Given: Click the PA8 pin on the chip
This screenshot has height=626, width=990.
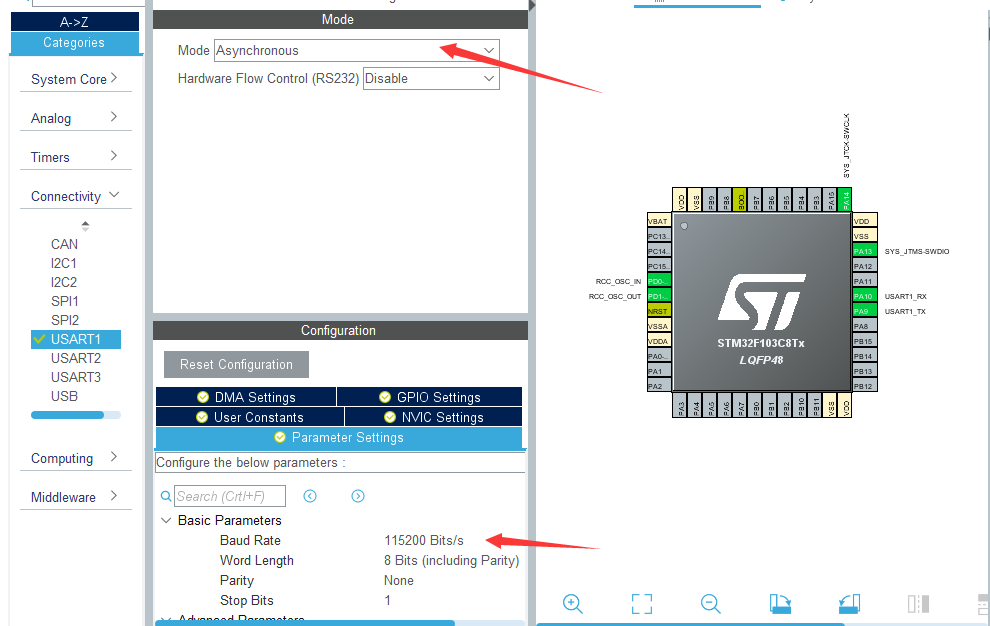Looking at the screenshot, I should (x=864, y=326).
